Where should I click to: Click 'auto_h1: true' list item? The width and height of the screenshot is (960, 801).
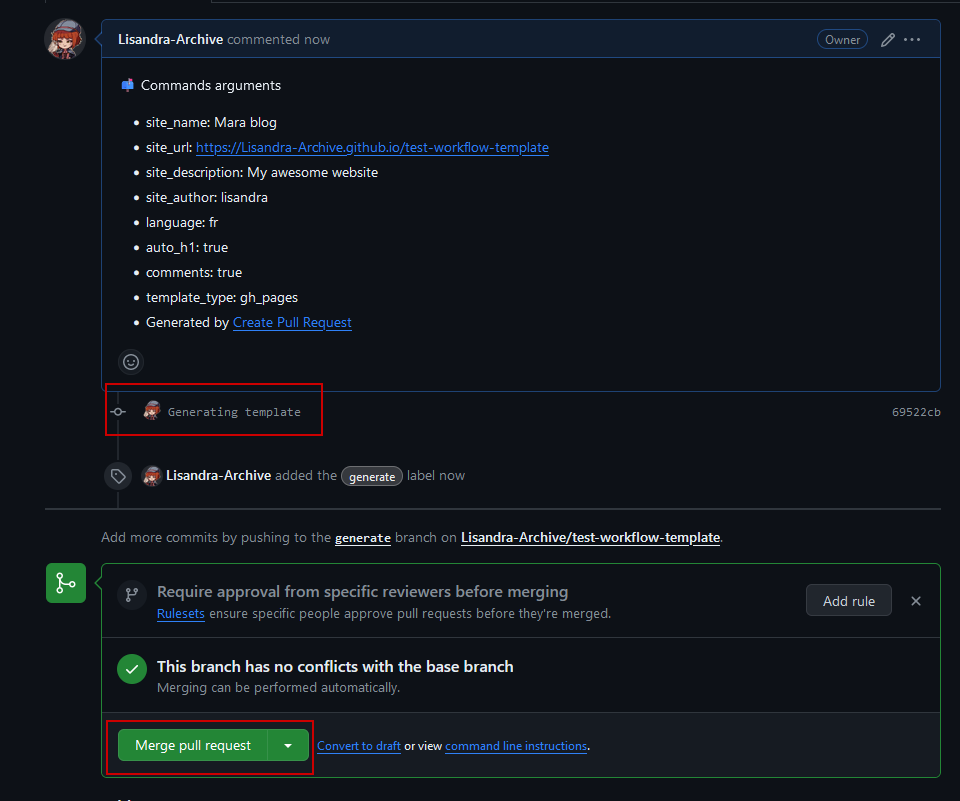(x=187, y=247)
